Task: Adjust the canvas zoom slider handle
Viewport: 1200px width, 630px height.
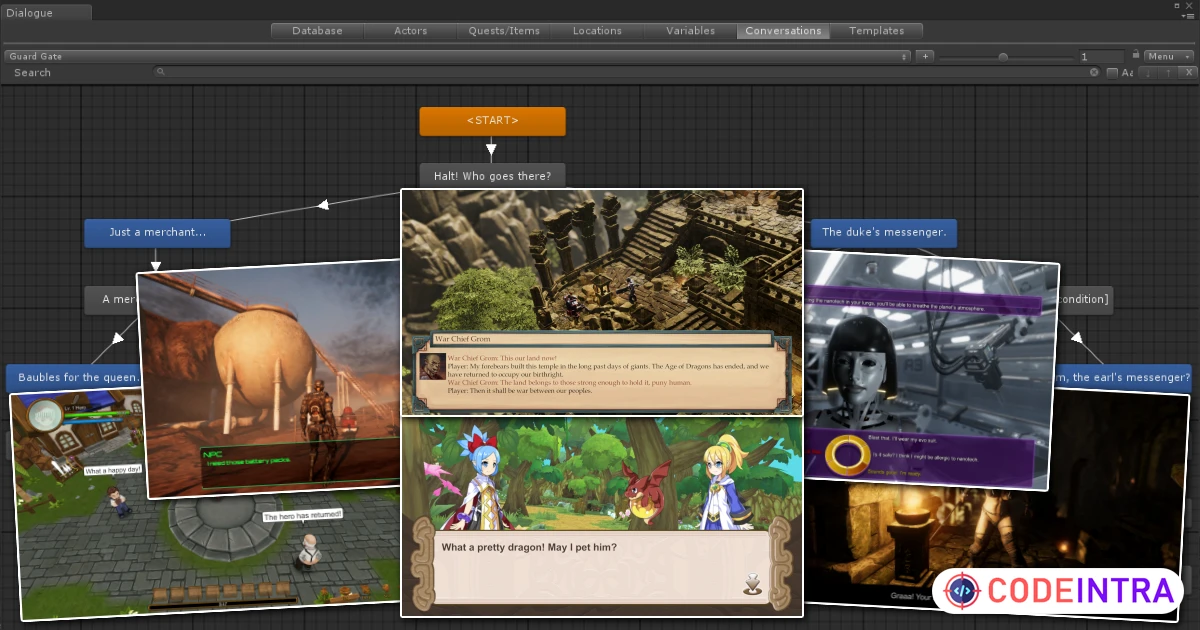Action: (x=1003, y=57)
